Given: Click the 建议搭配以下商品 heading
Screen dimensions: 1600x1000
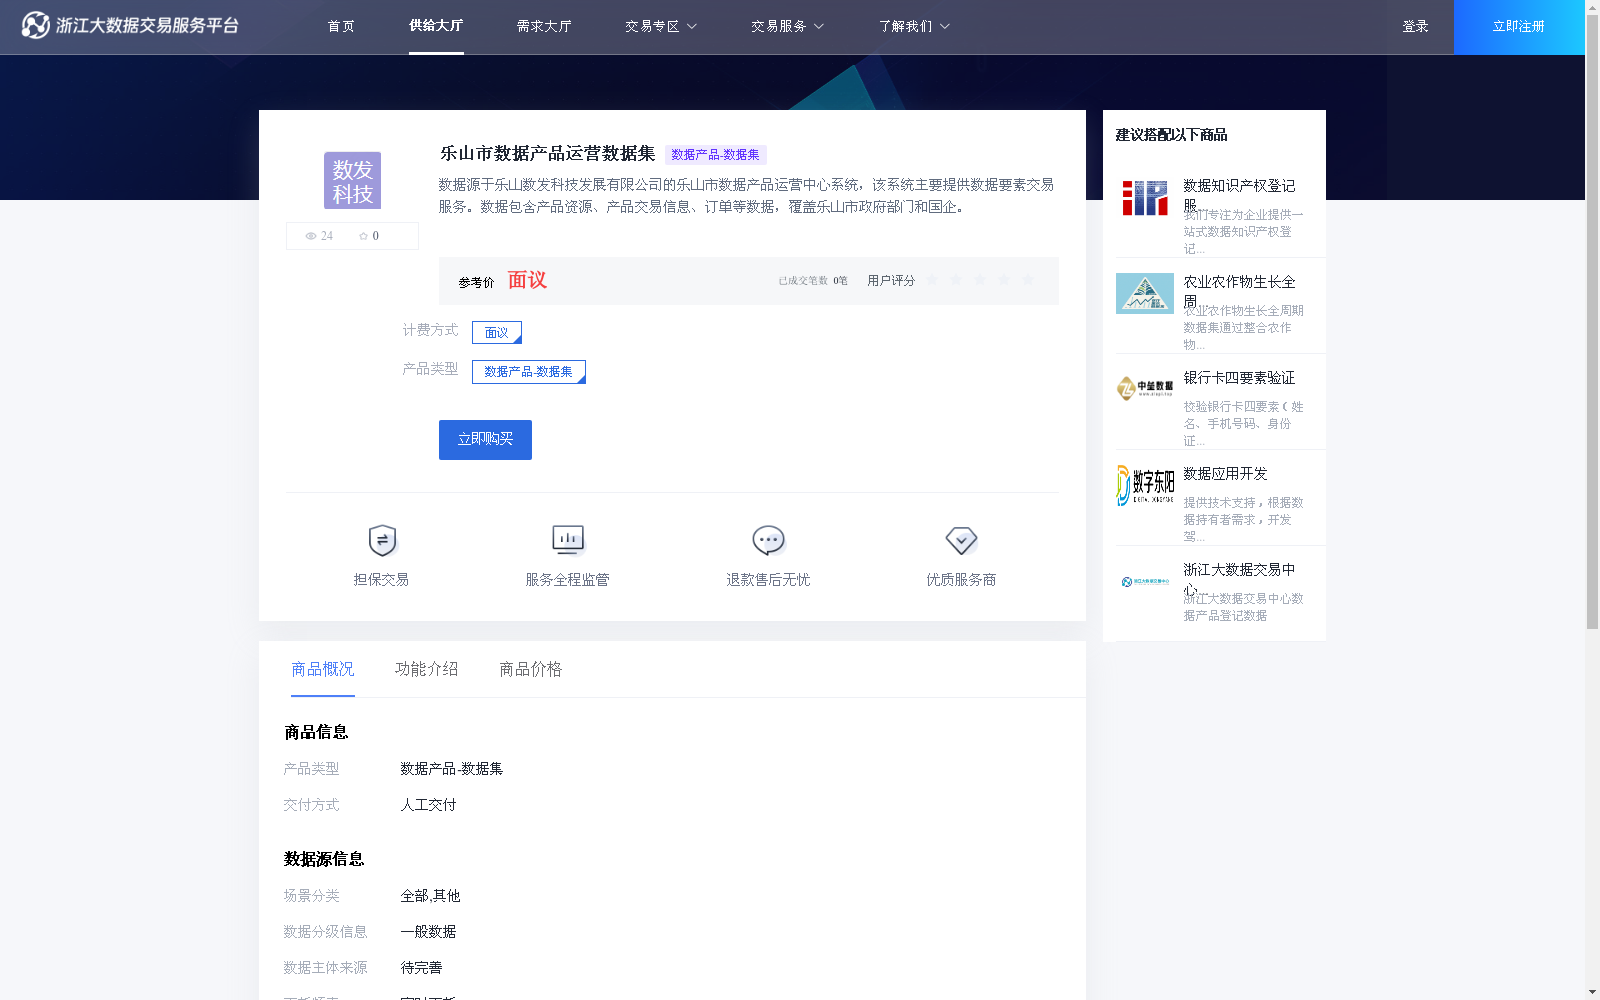Looking at the screenshot, I should [1171, 135].
